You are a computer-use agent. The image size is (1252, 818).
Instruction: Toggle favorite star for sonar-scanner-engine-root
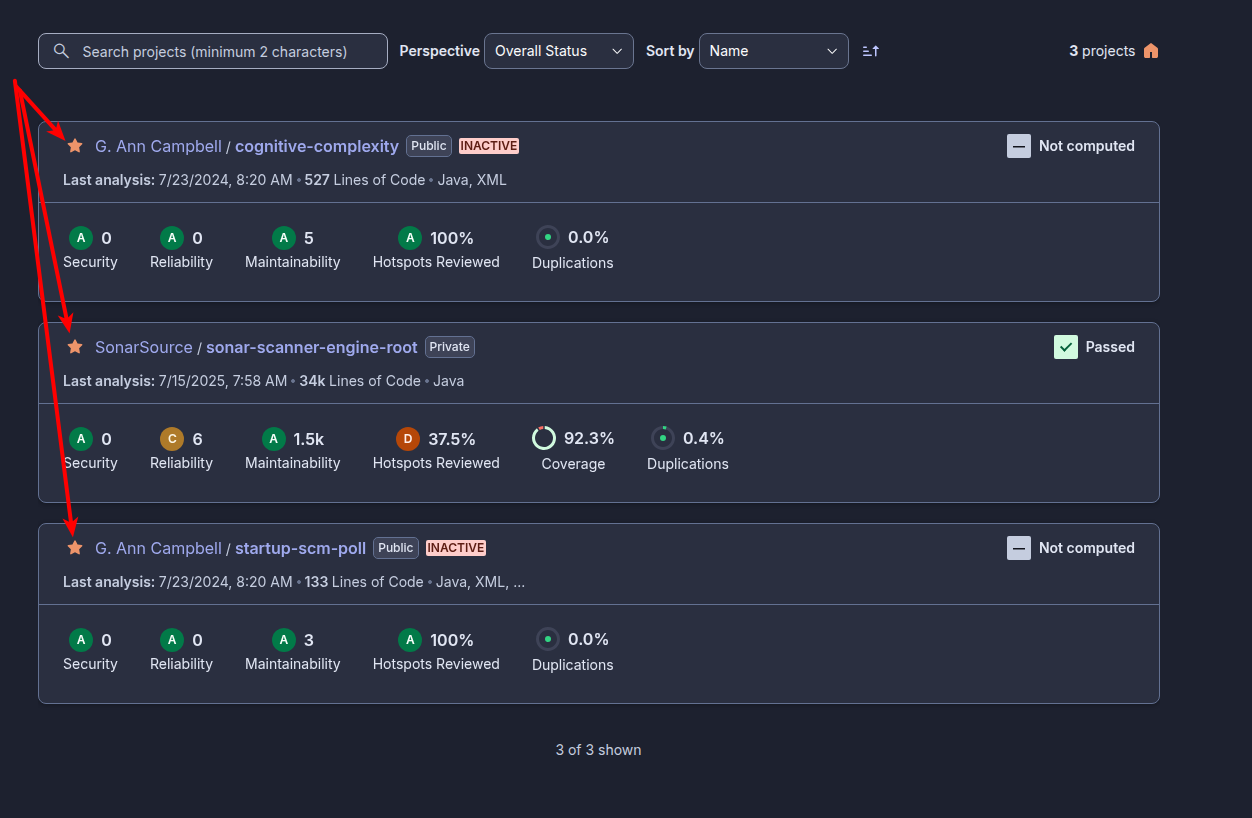tap(75, 347)
